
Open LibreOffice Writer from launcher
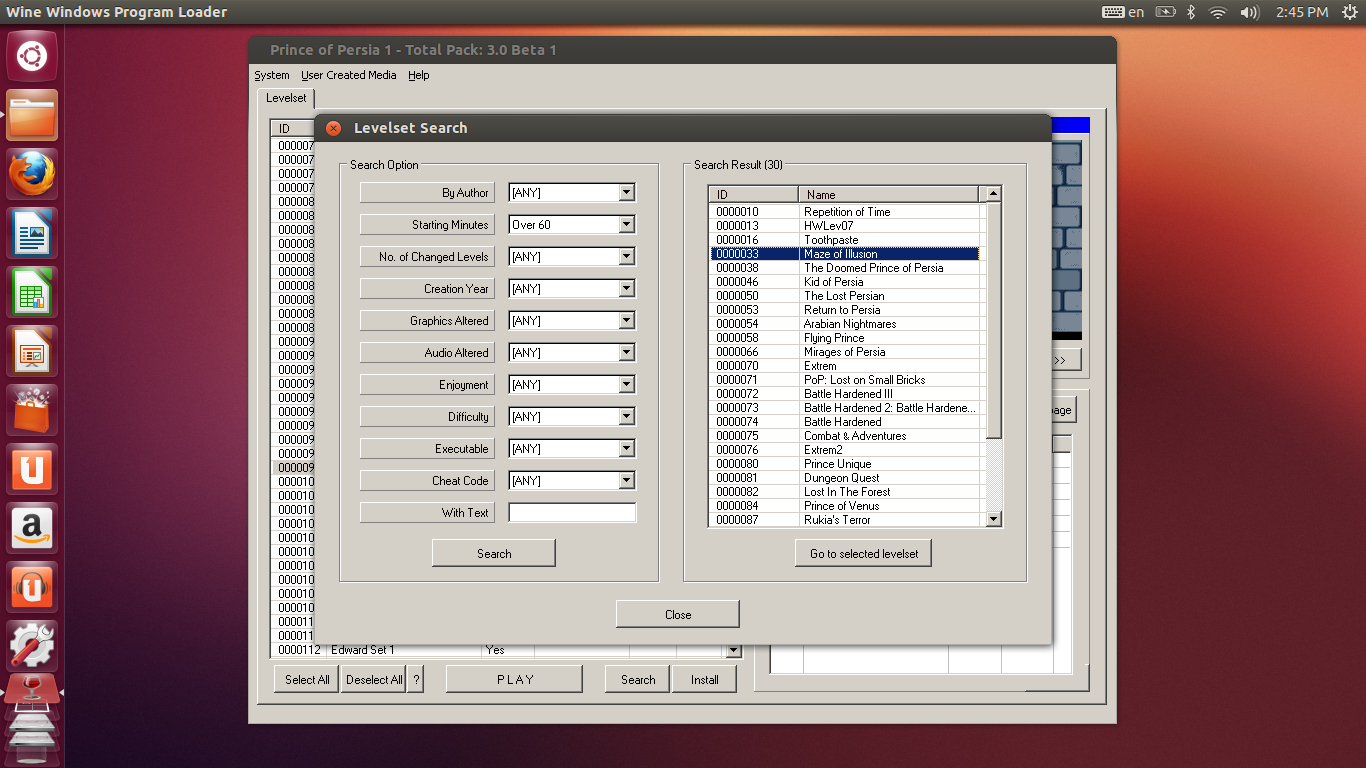point(32,235)
